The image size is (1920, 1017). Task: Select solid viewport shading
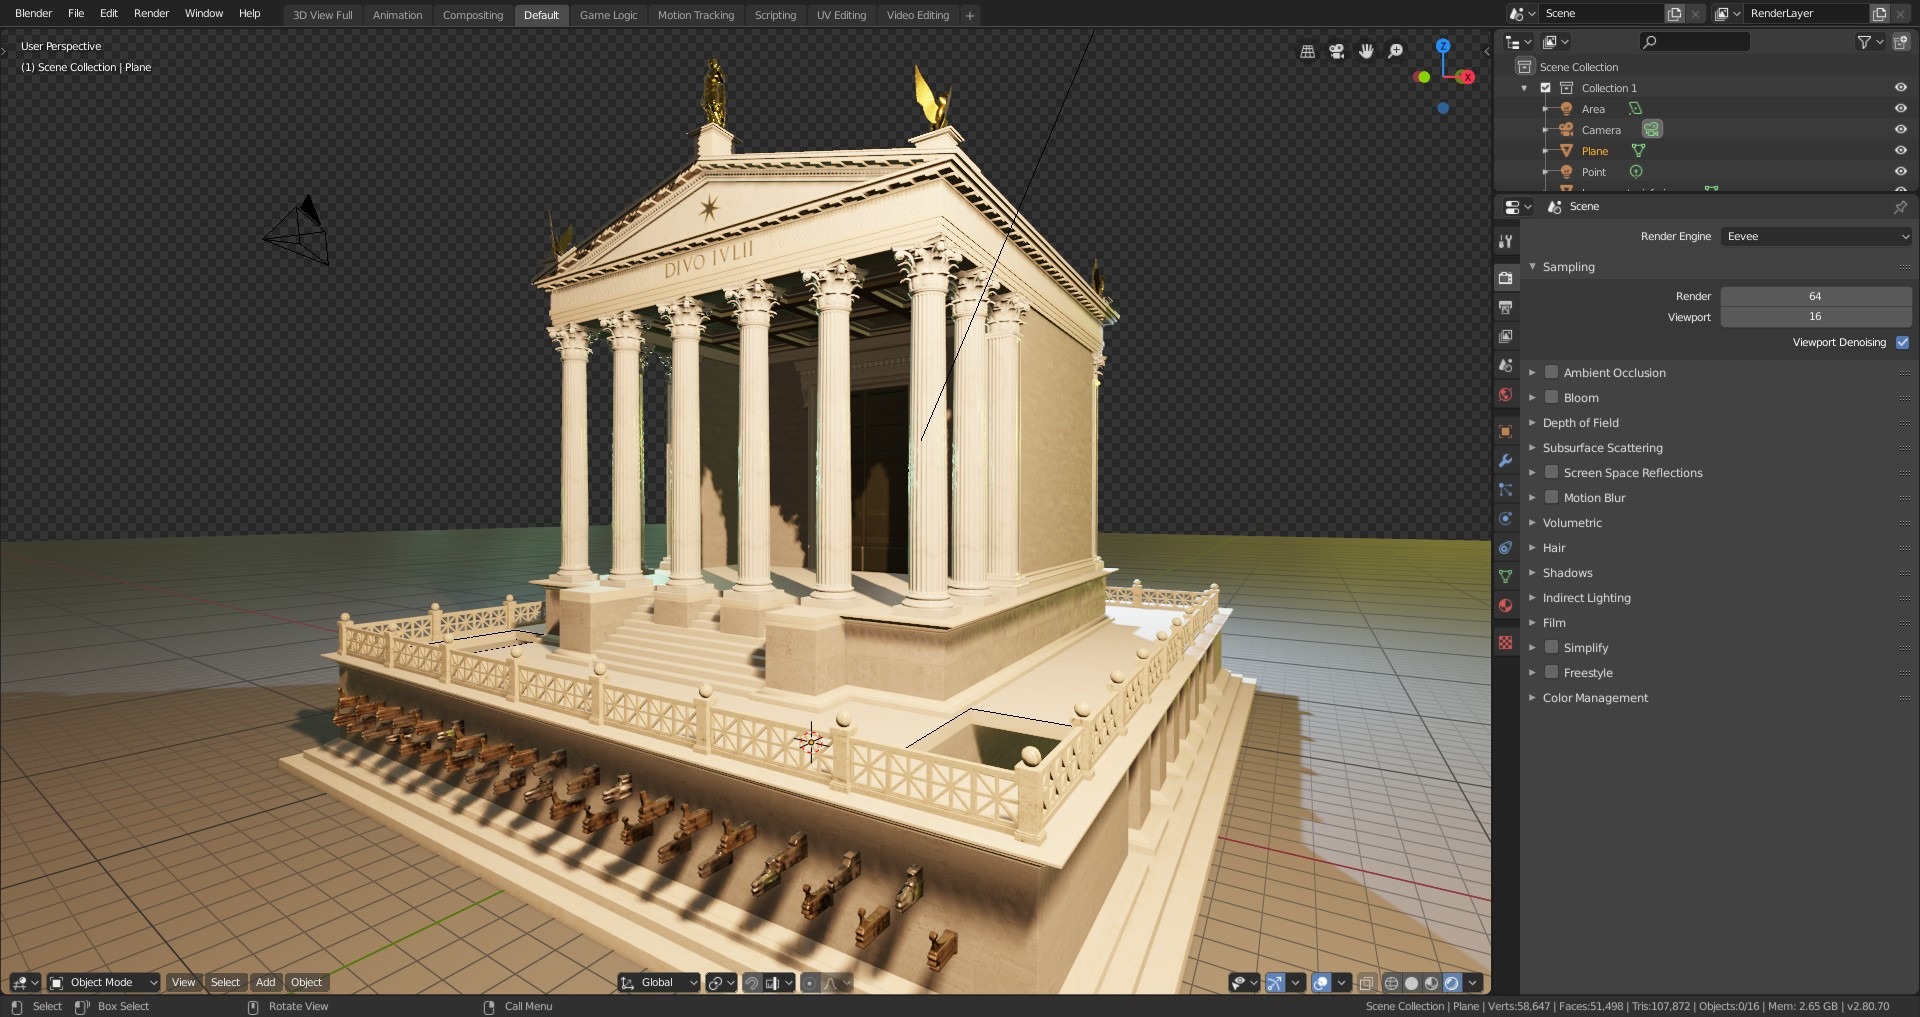pyautogui.click(x=1411, y=983)
